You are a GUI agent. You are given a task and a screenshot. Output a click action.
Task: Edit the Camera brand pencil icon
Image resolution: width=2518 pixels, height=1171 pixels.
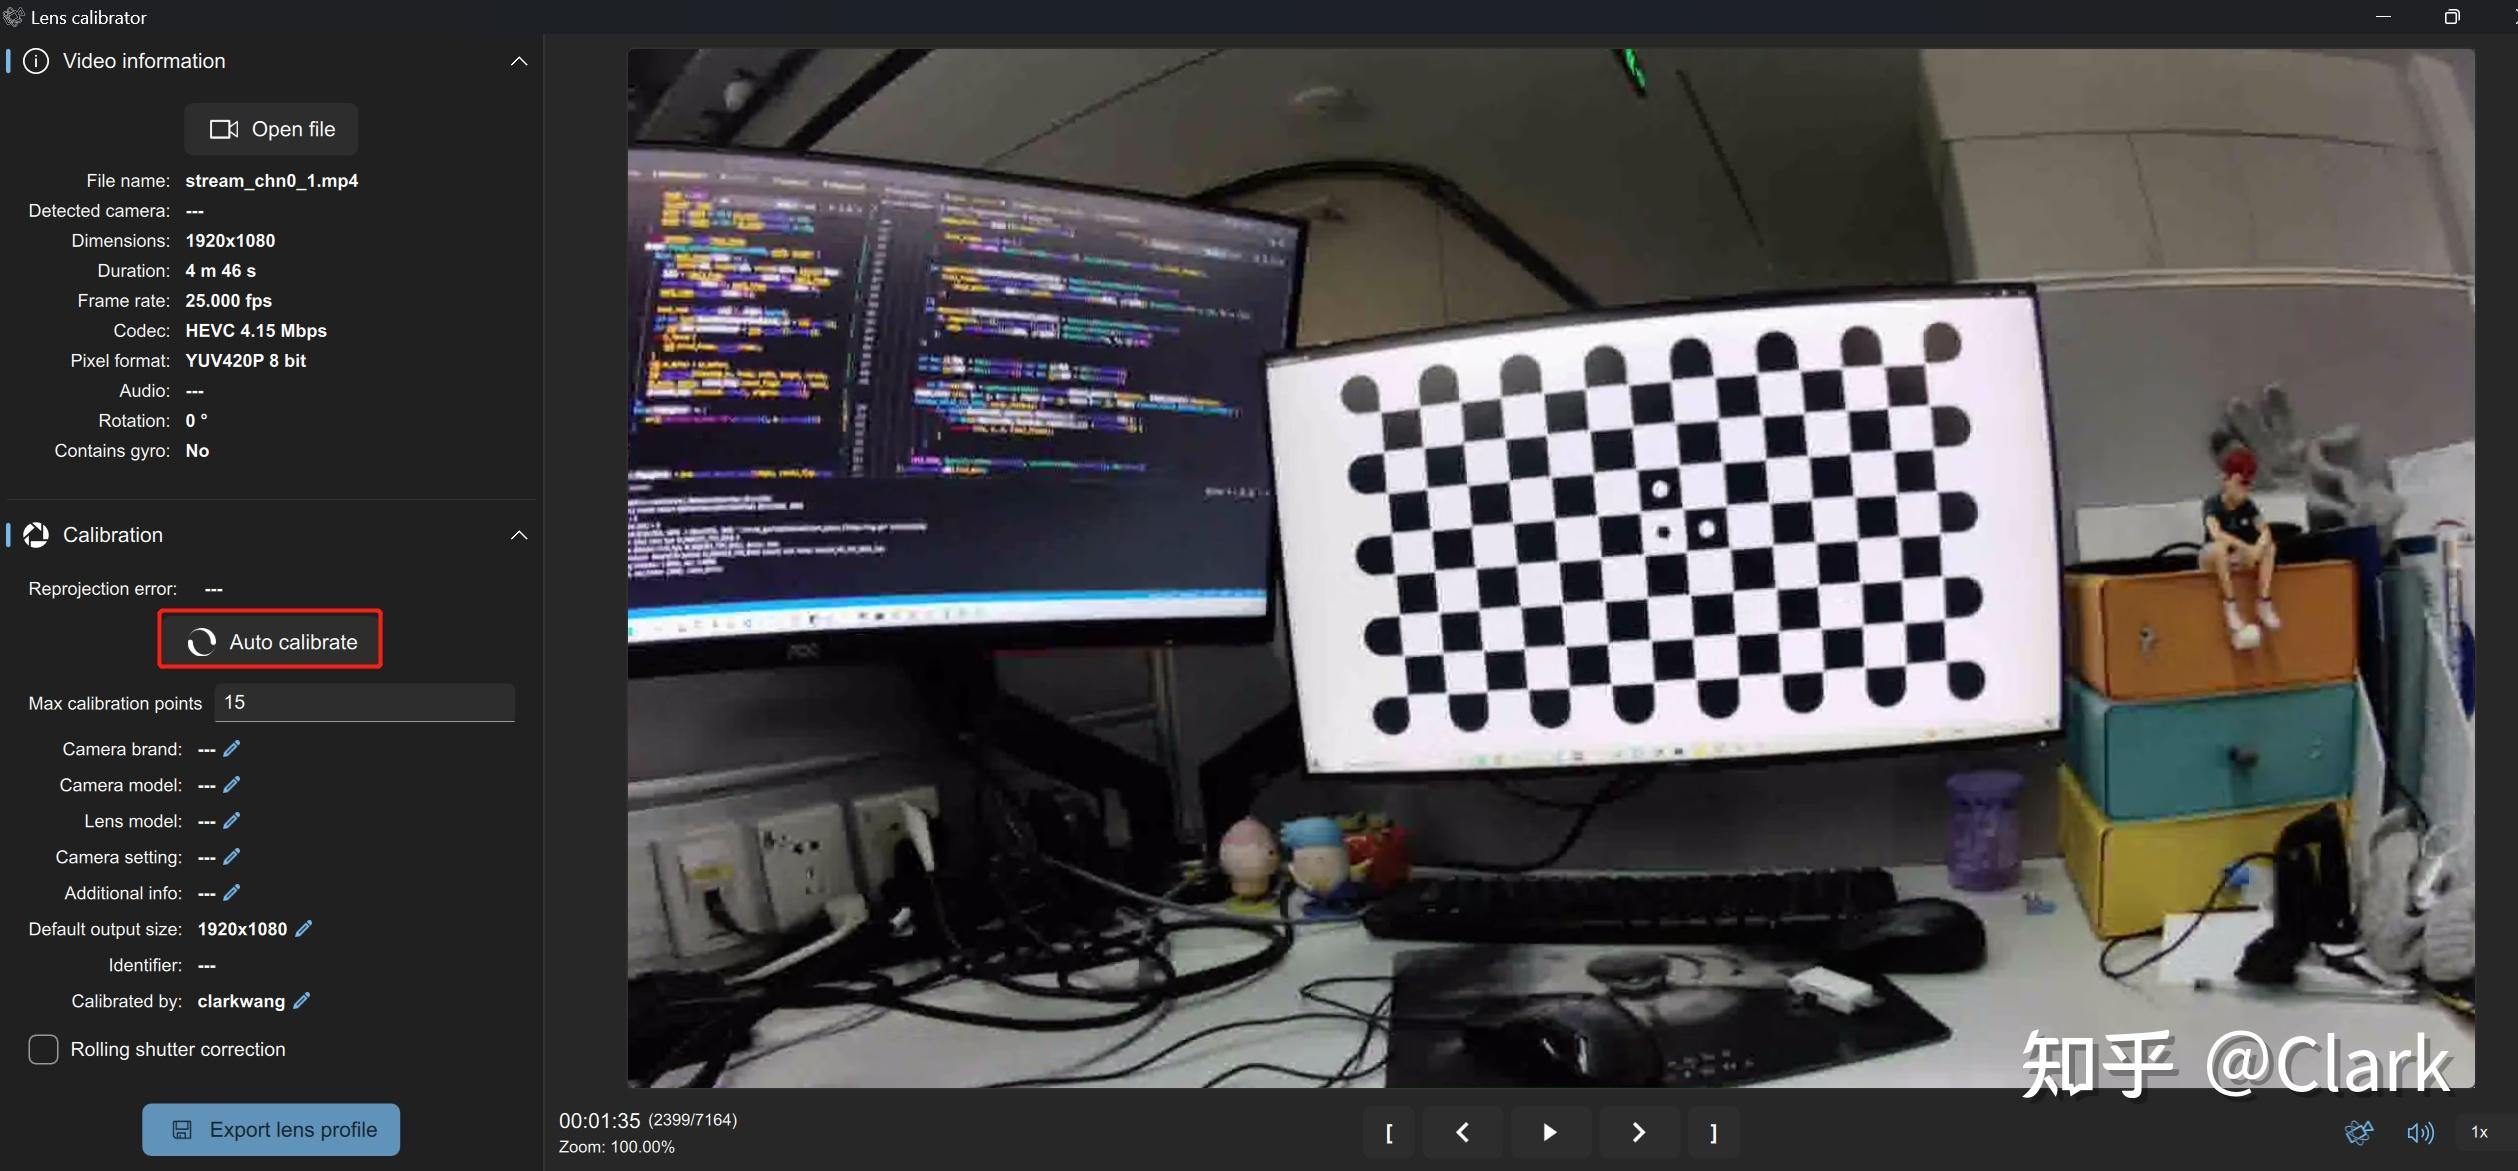[232, 749]
